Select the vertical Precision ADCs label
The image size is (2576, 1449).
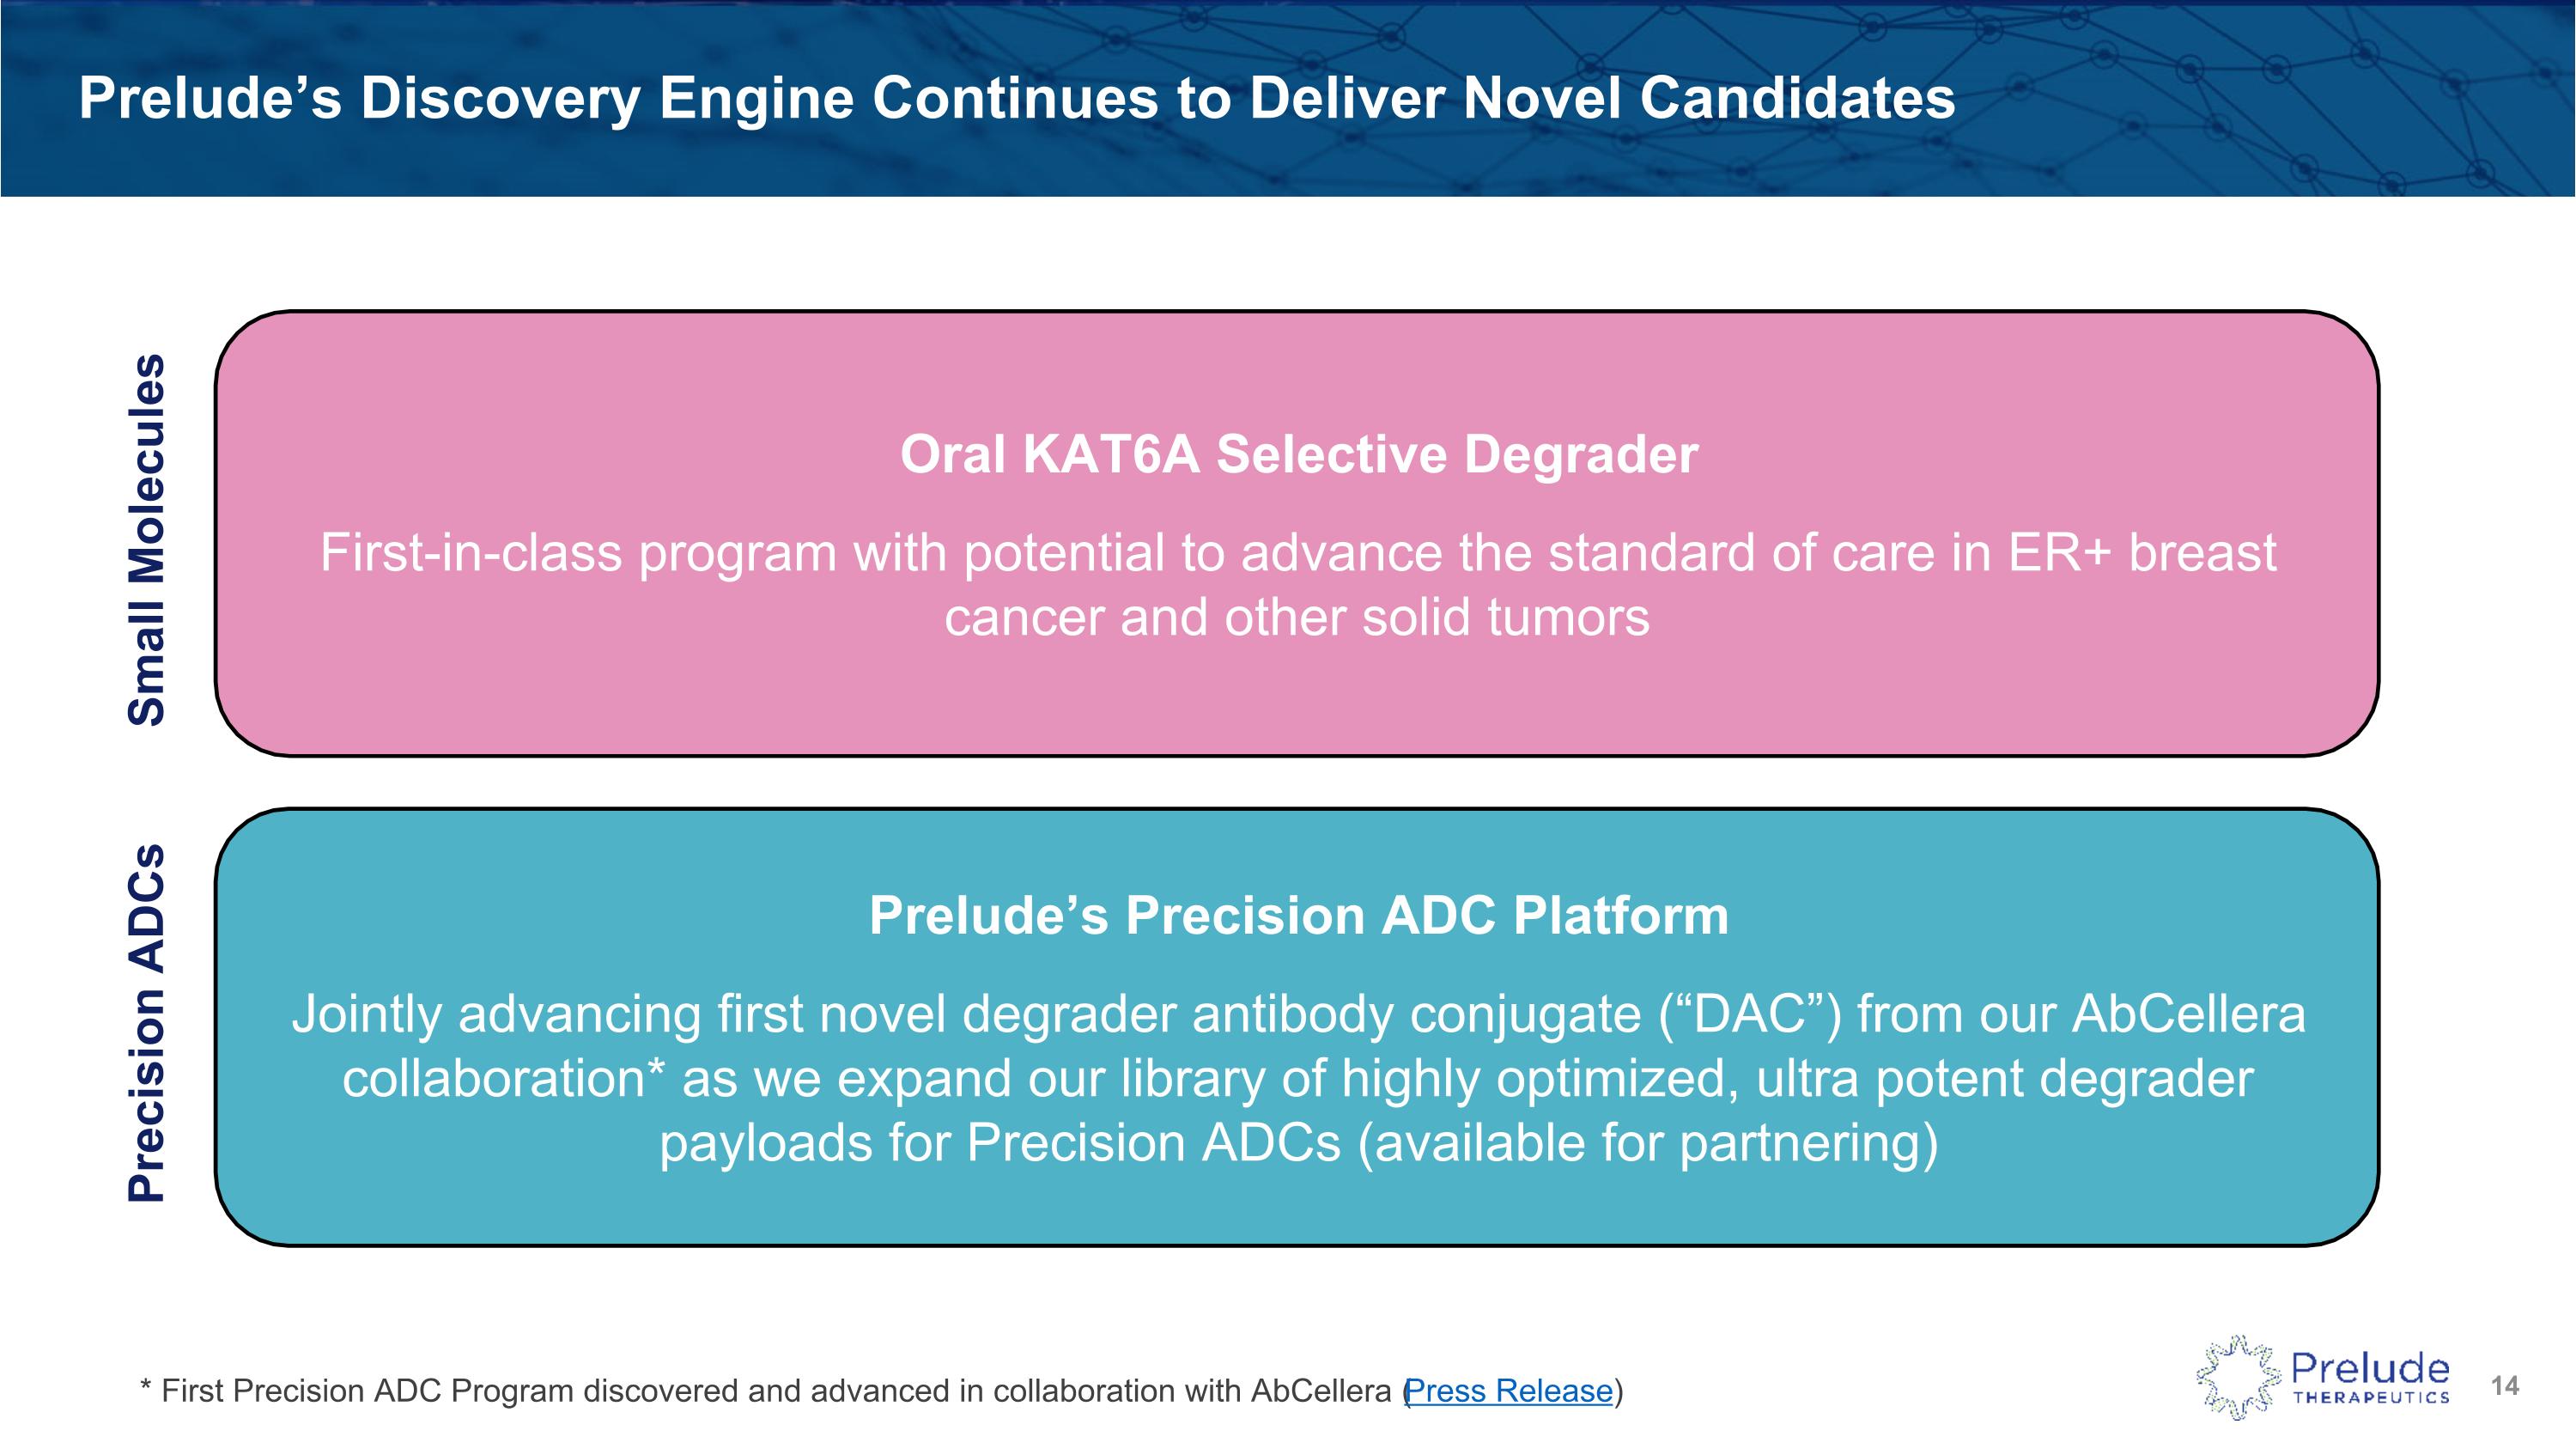coord(147,1022)
